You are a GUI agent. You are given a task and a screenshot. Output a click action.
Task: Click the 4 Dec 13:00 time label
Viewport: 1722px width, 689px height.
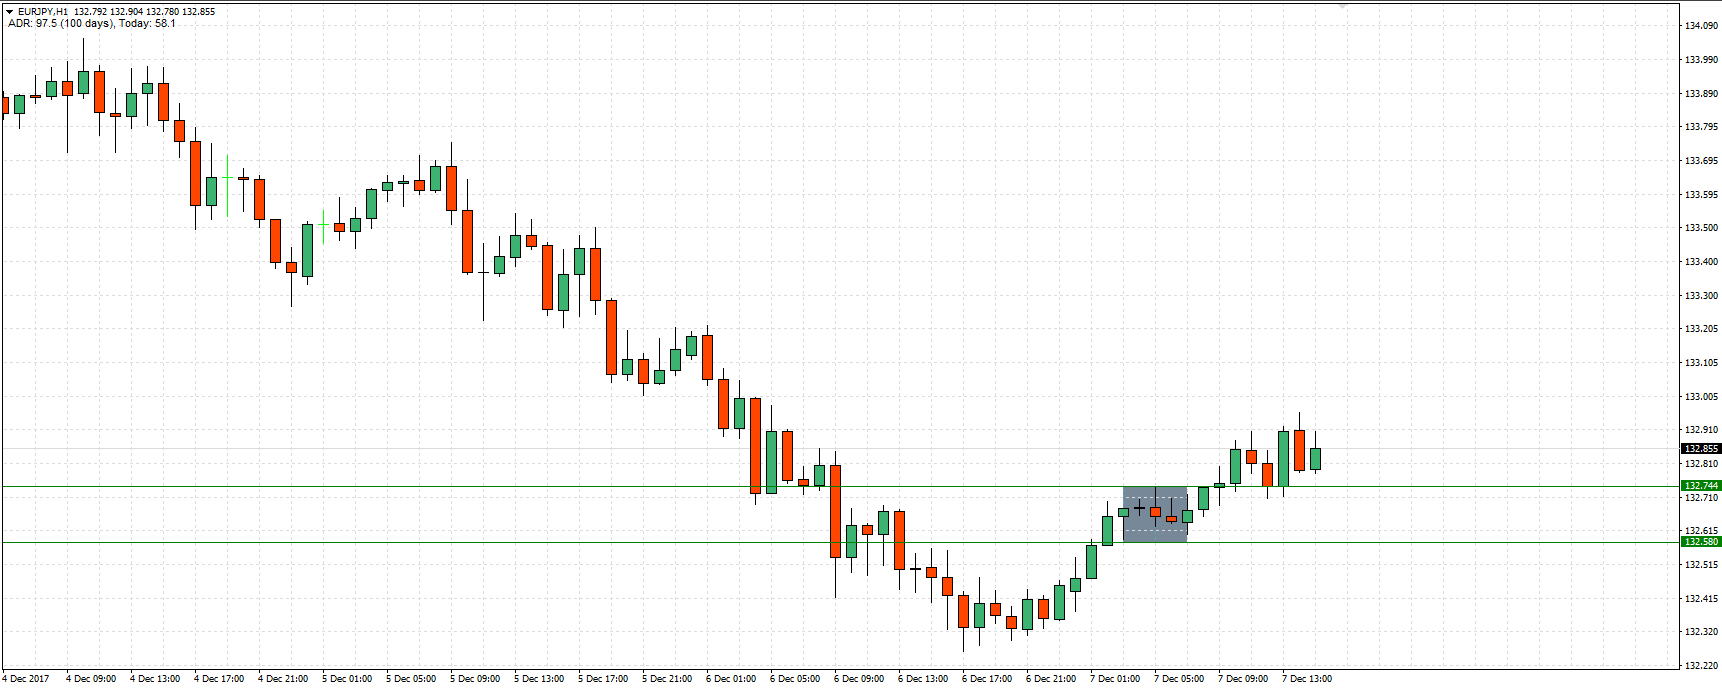[x=155, y=679]
